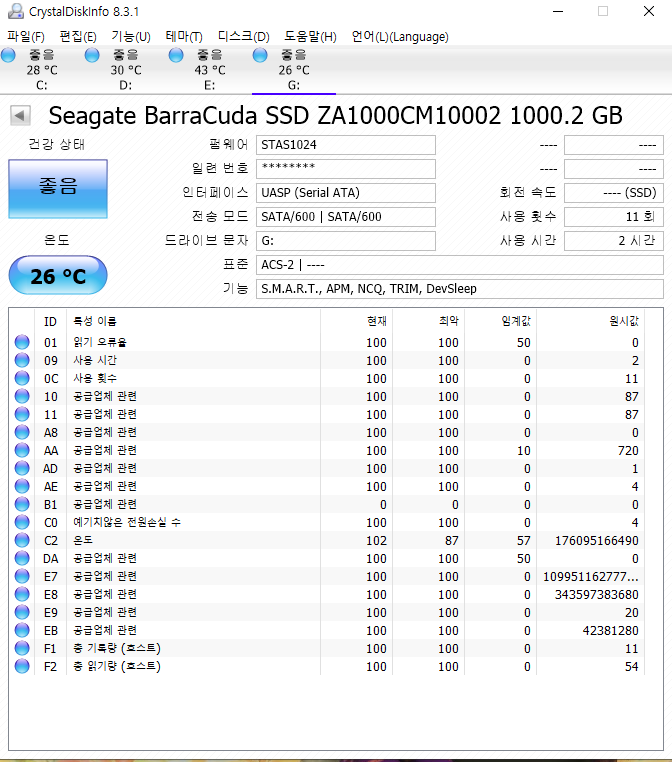The height and width of the screenshot is (762, 672).
Task: Open the 디스크(D) menu
Action: tap(243, 36)
